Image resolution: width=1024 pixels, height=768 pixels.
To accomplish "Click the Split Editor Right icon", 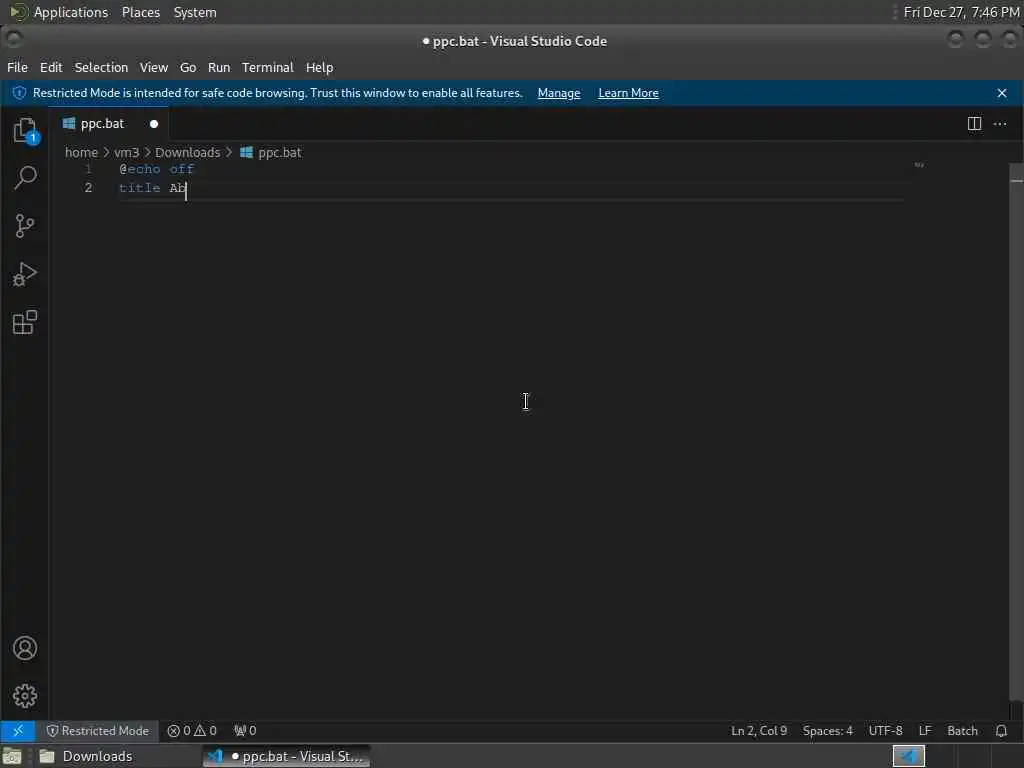I will click(x=974, y=123).
